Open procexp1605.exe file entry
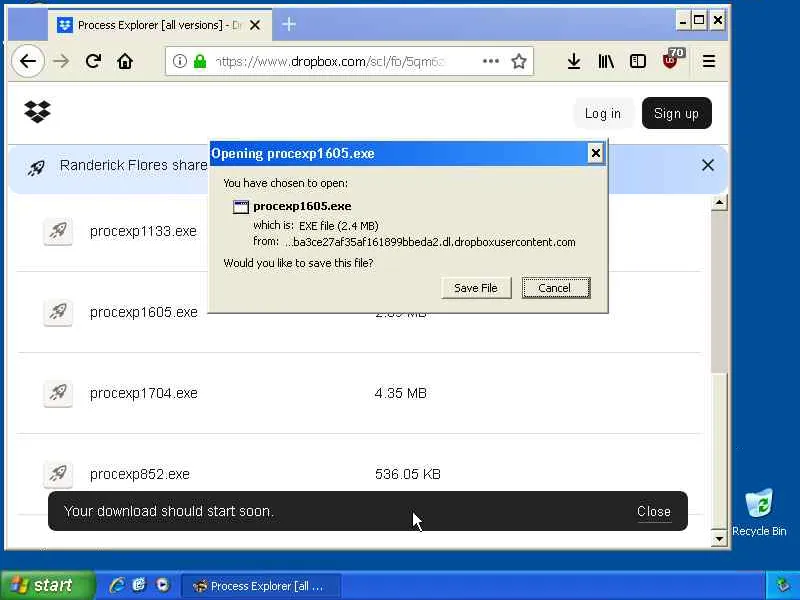Viewport: 800px width, 600px height. [x=144, y=312]
